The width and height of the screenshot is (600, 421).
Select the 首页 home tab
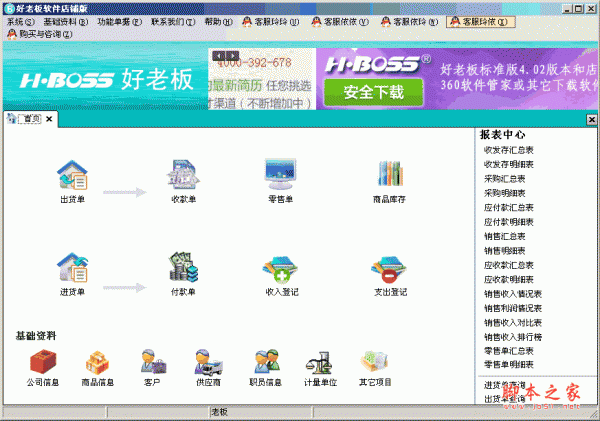[x=30, y=119]
